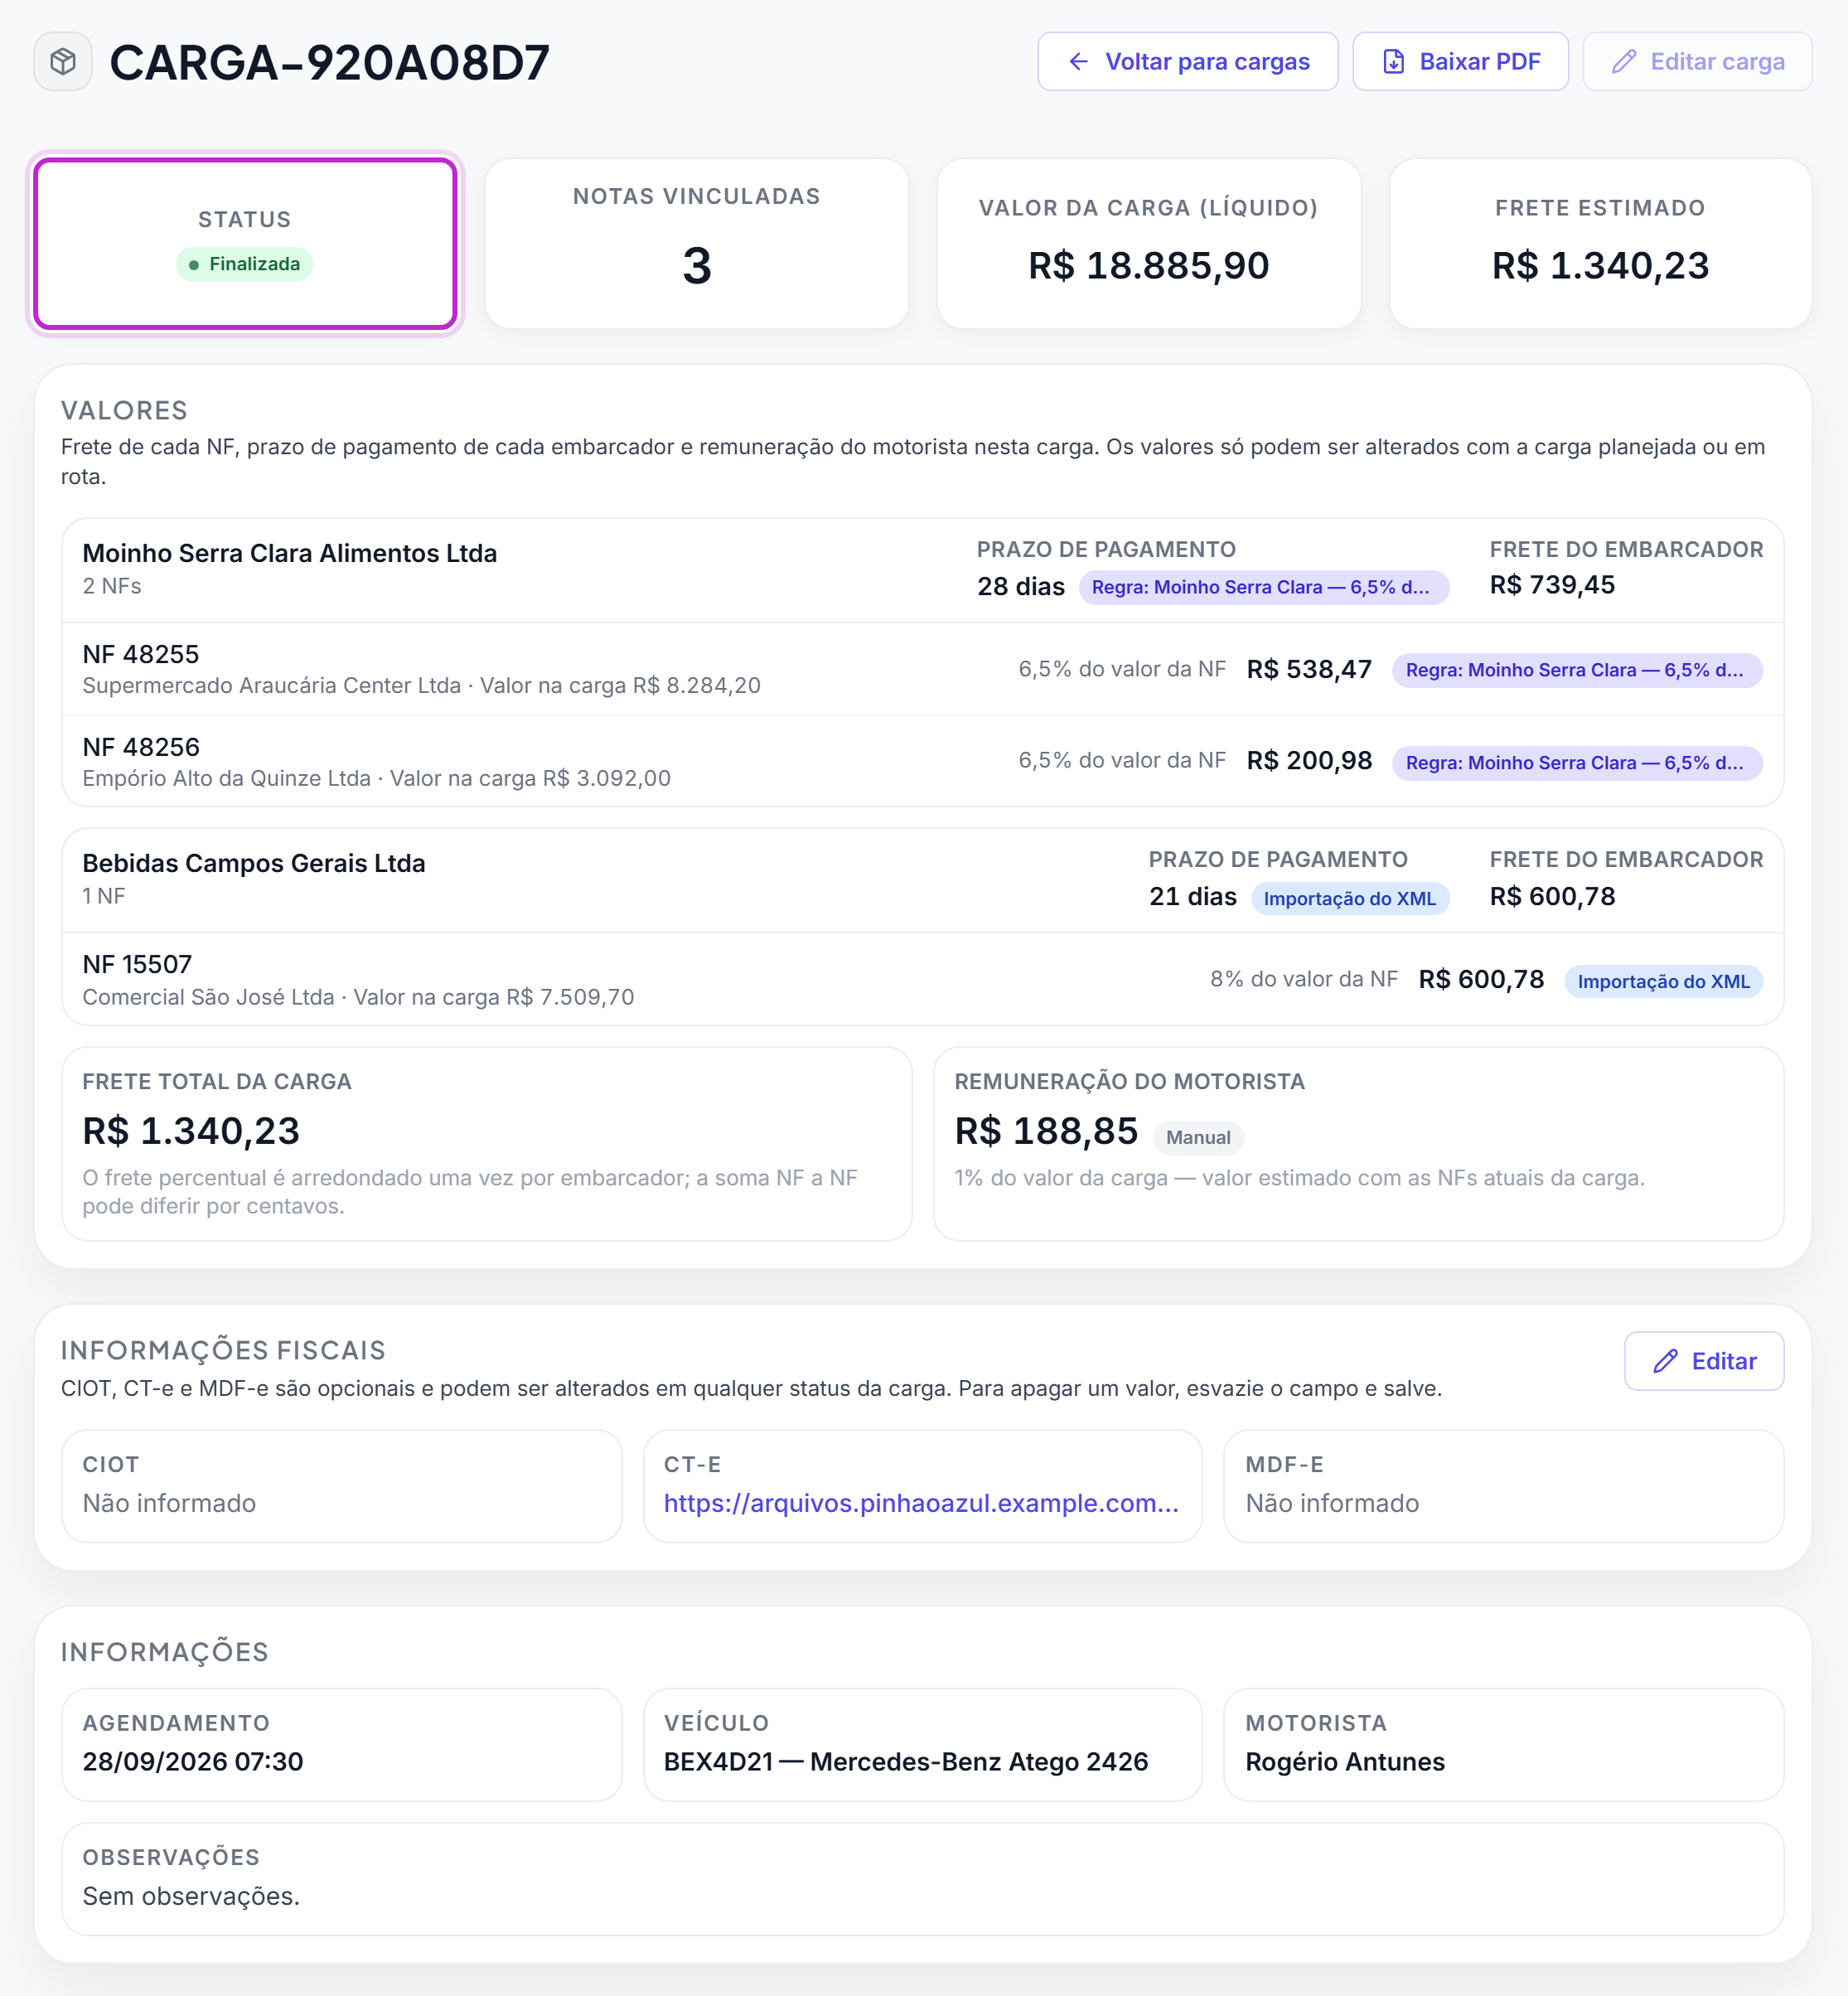Click the back arrow icon in Voltar para cargas

[x=1078, y=62]
